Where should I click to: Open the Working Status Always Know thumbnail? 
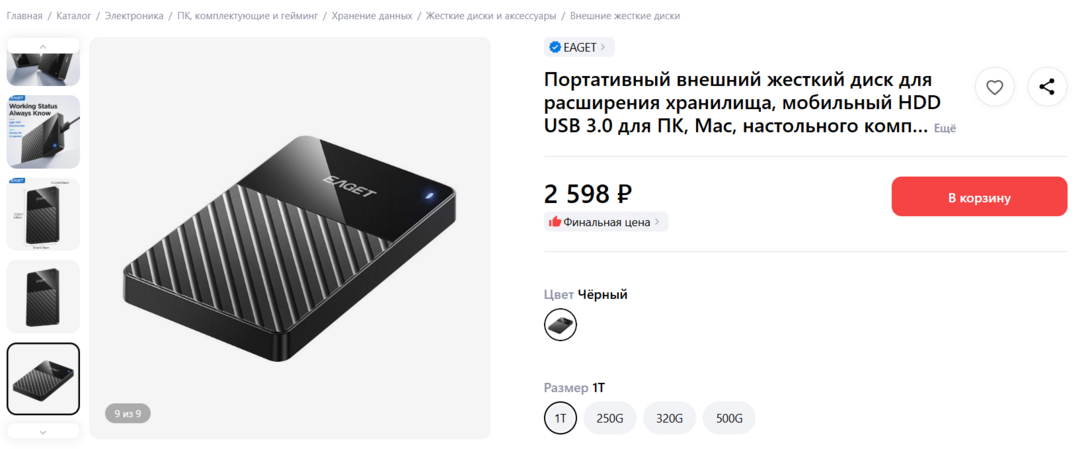coord(43,132)
